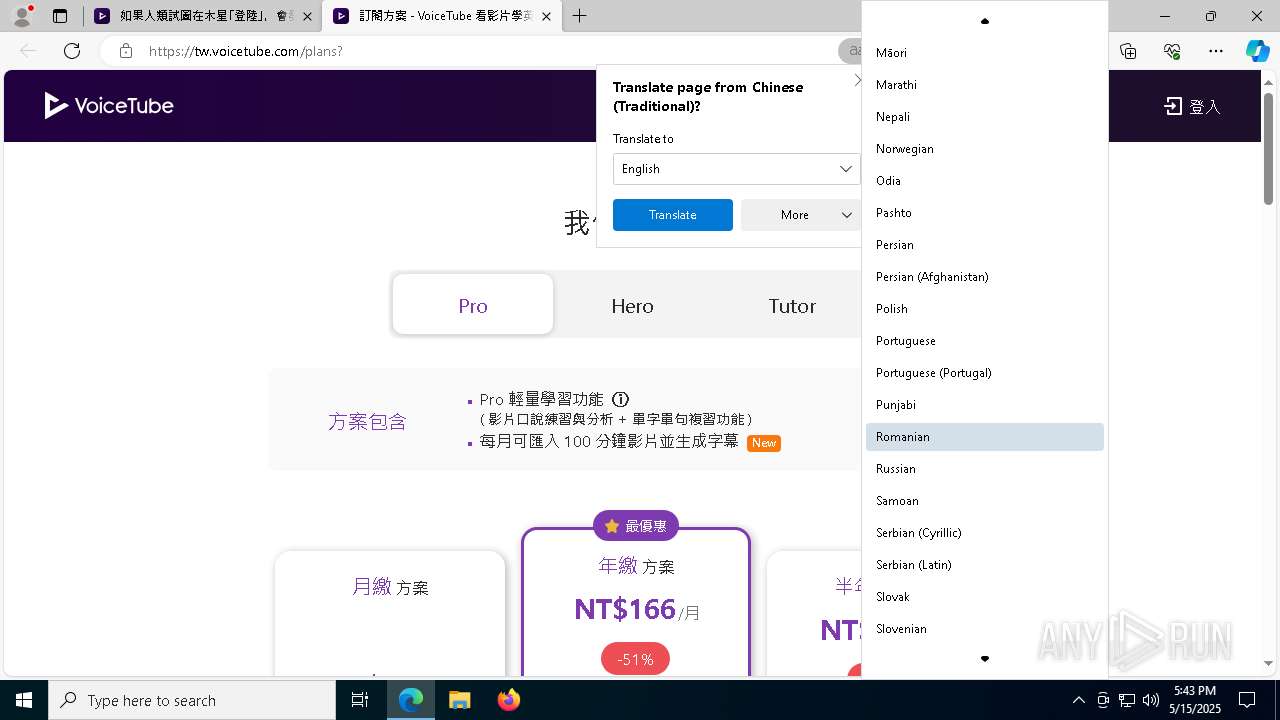Select the 年繳 方案 plan card
Image resolution: width=1280 pixels, height=720 pixels.
pos(636,602)
